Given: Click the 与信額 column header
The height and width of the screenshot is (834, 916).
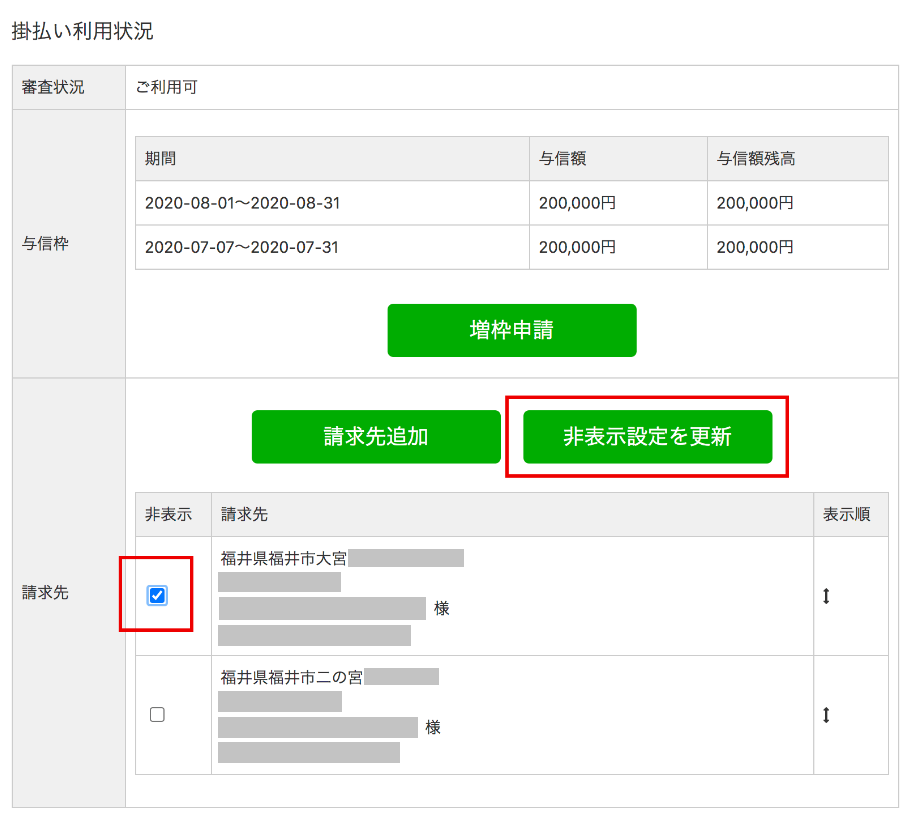Looking at the screenshot, I should coord(562,158).
